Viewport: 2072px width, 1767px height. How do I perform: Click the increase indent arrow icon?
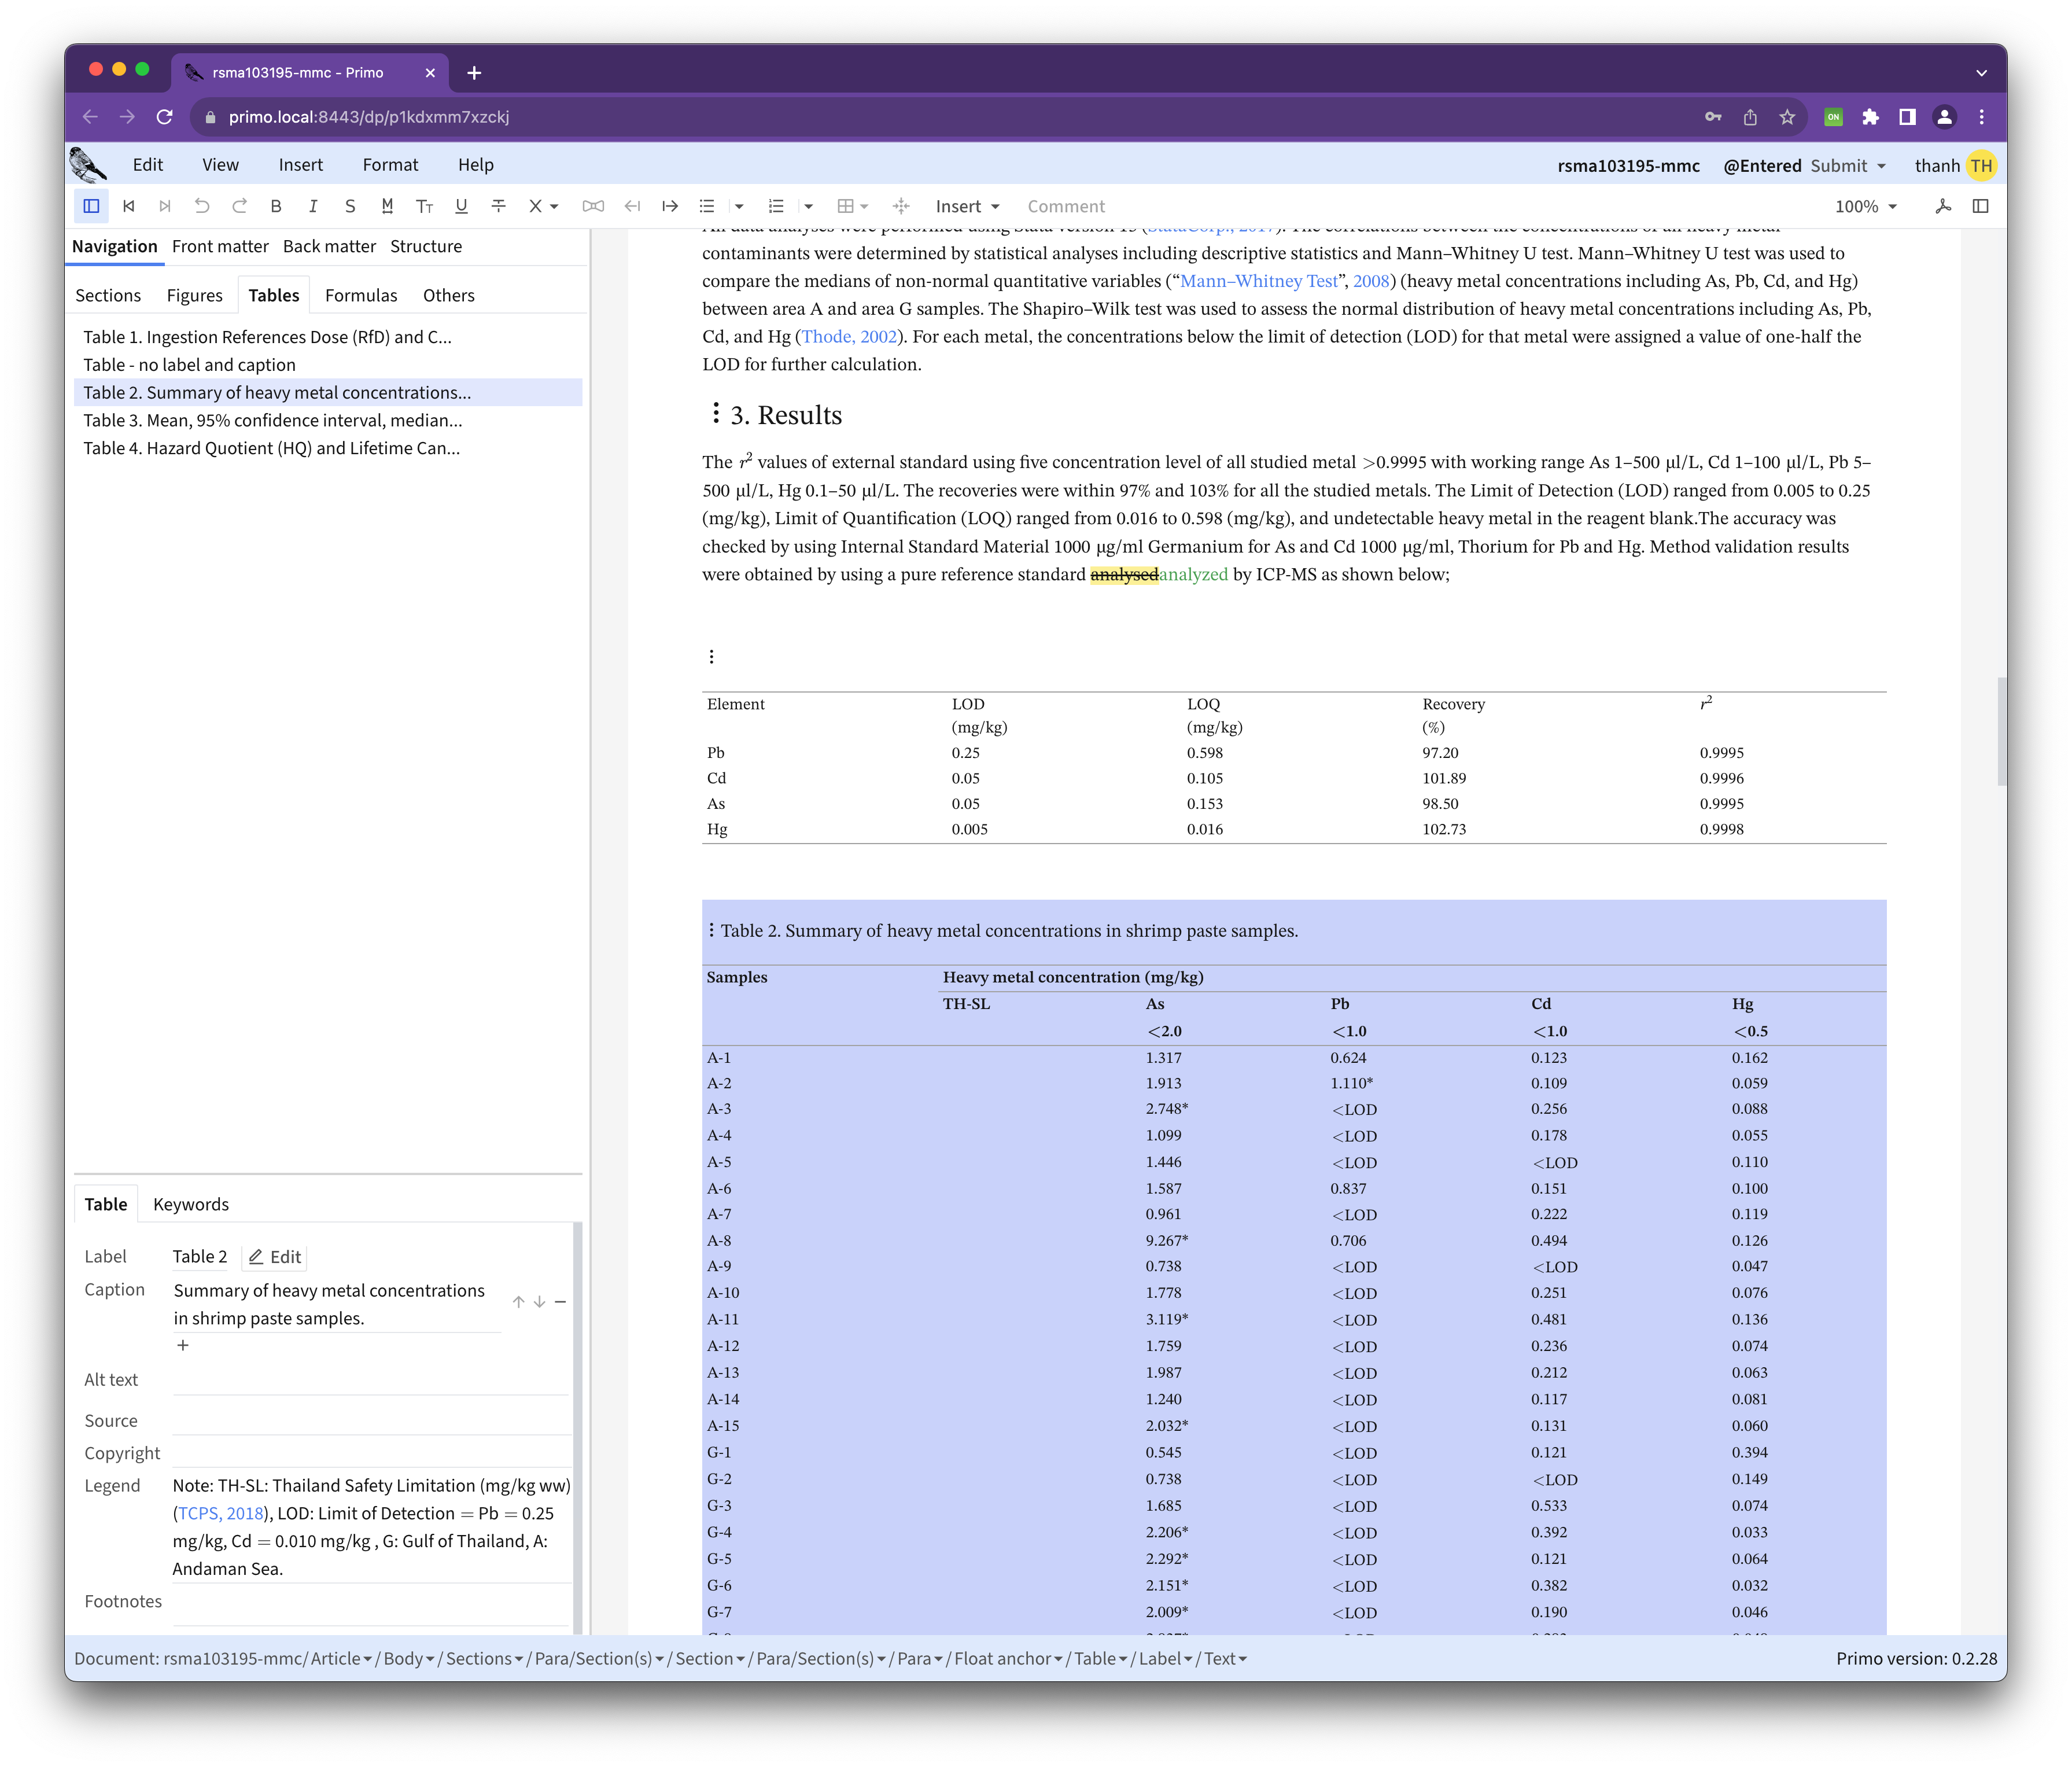pyautogui.click(x=670, y=206)
